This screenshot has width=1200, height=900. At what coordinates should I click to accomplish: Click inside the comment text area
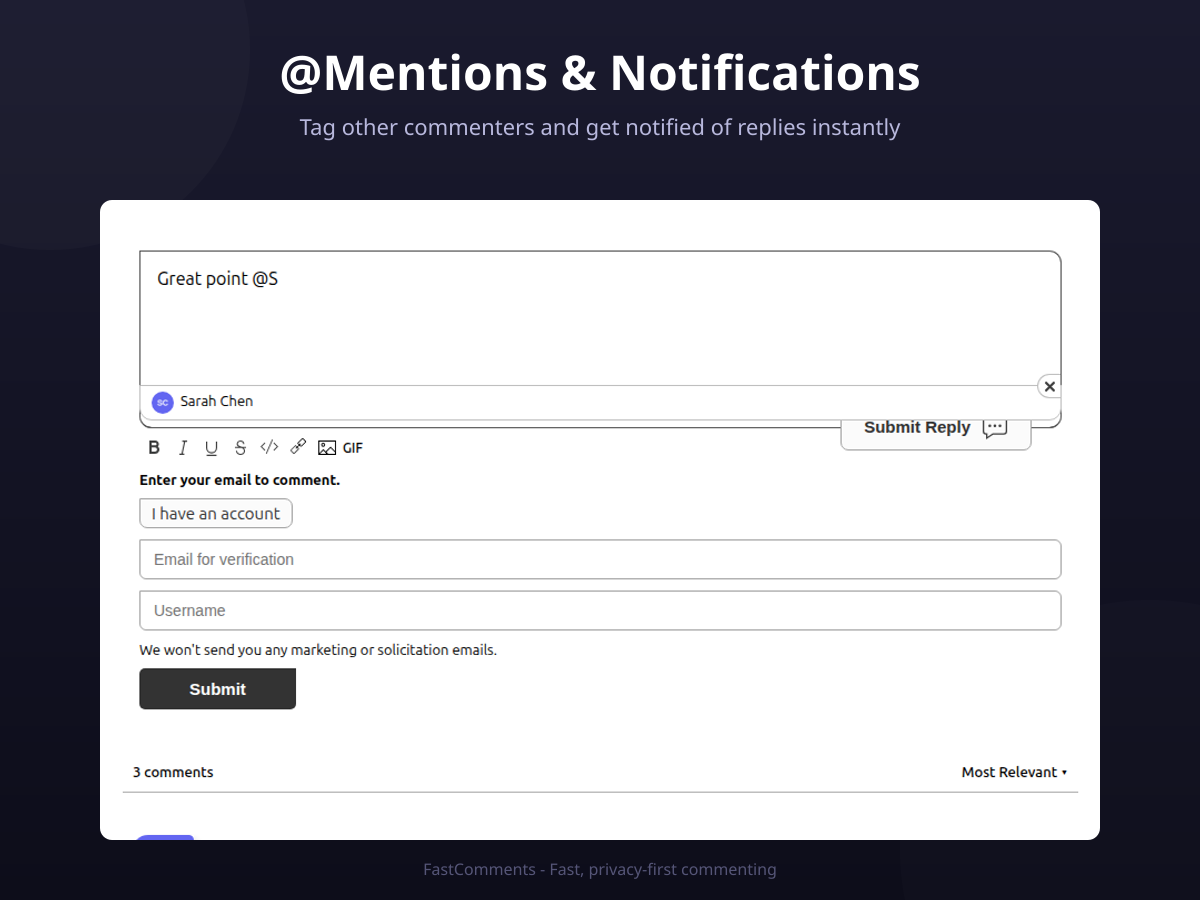tap(600, 318)
